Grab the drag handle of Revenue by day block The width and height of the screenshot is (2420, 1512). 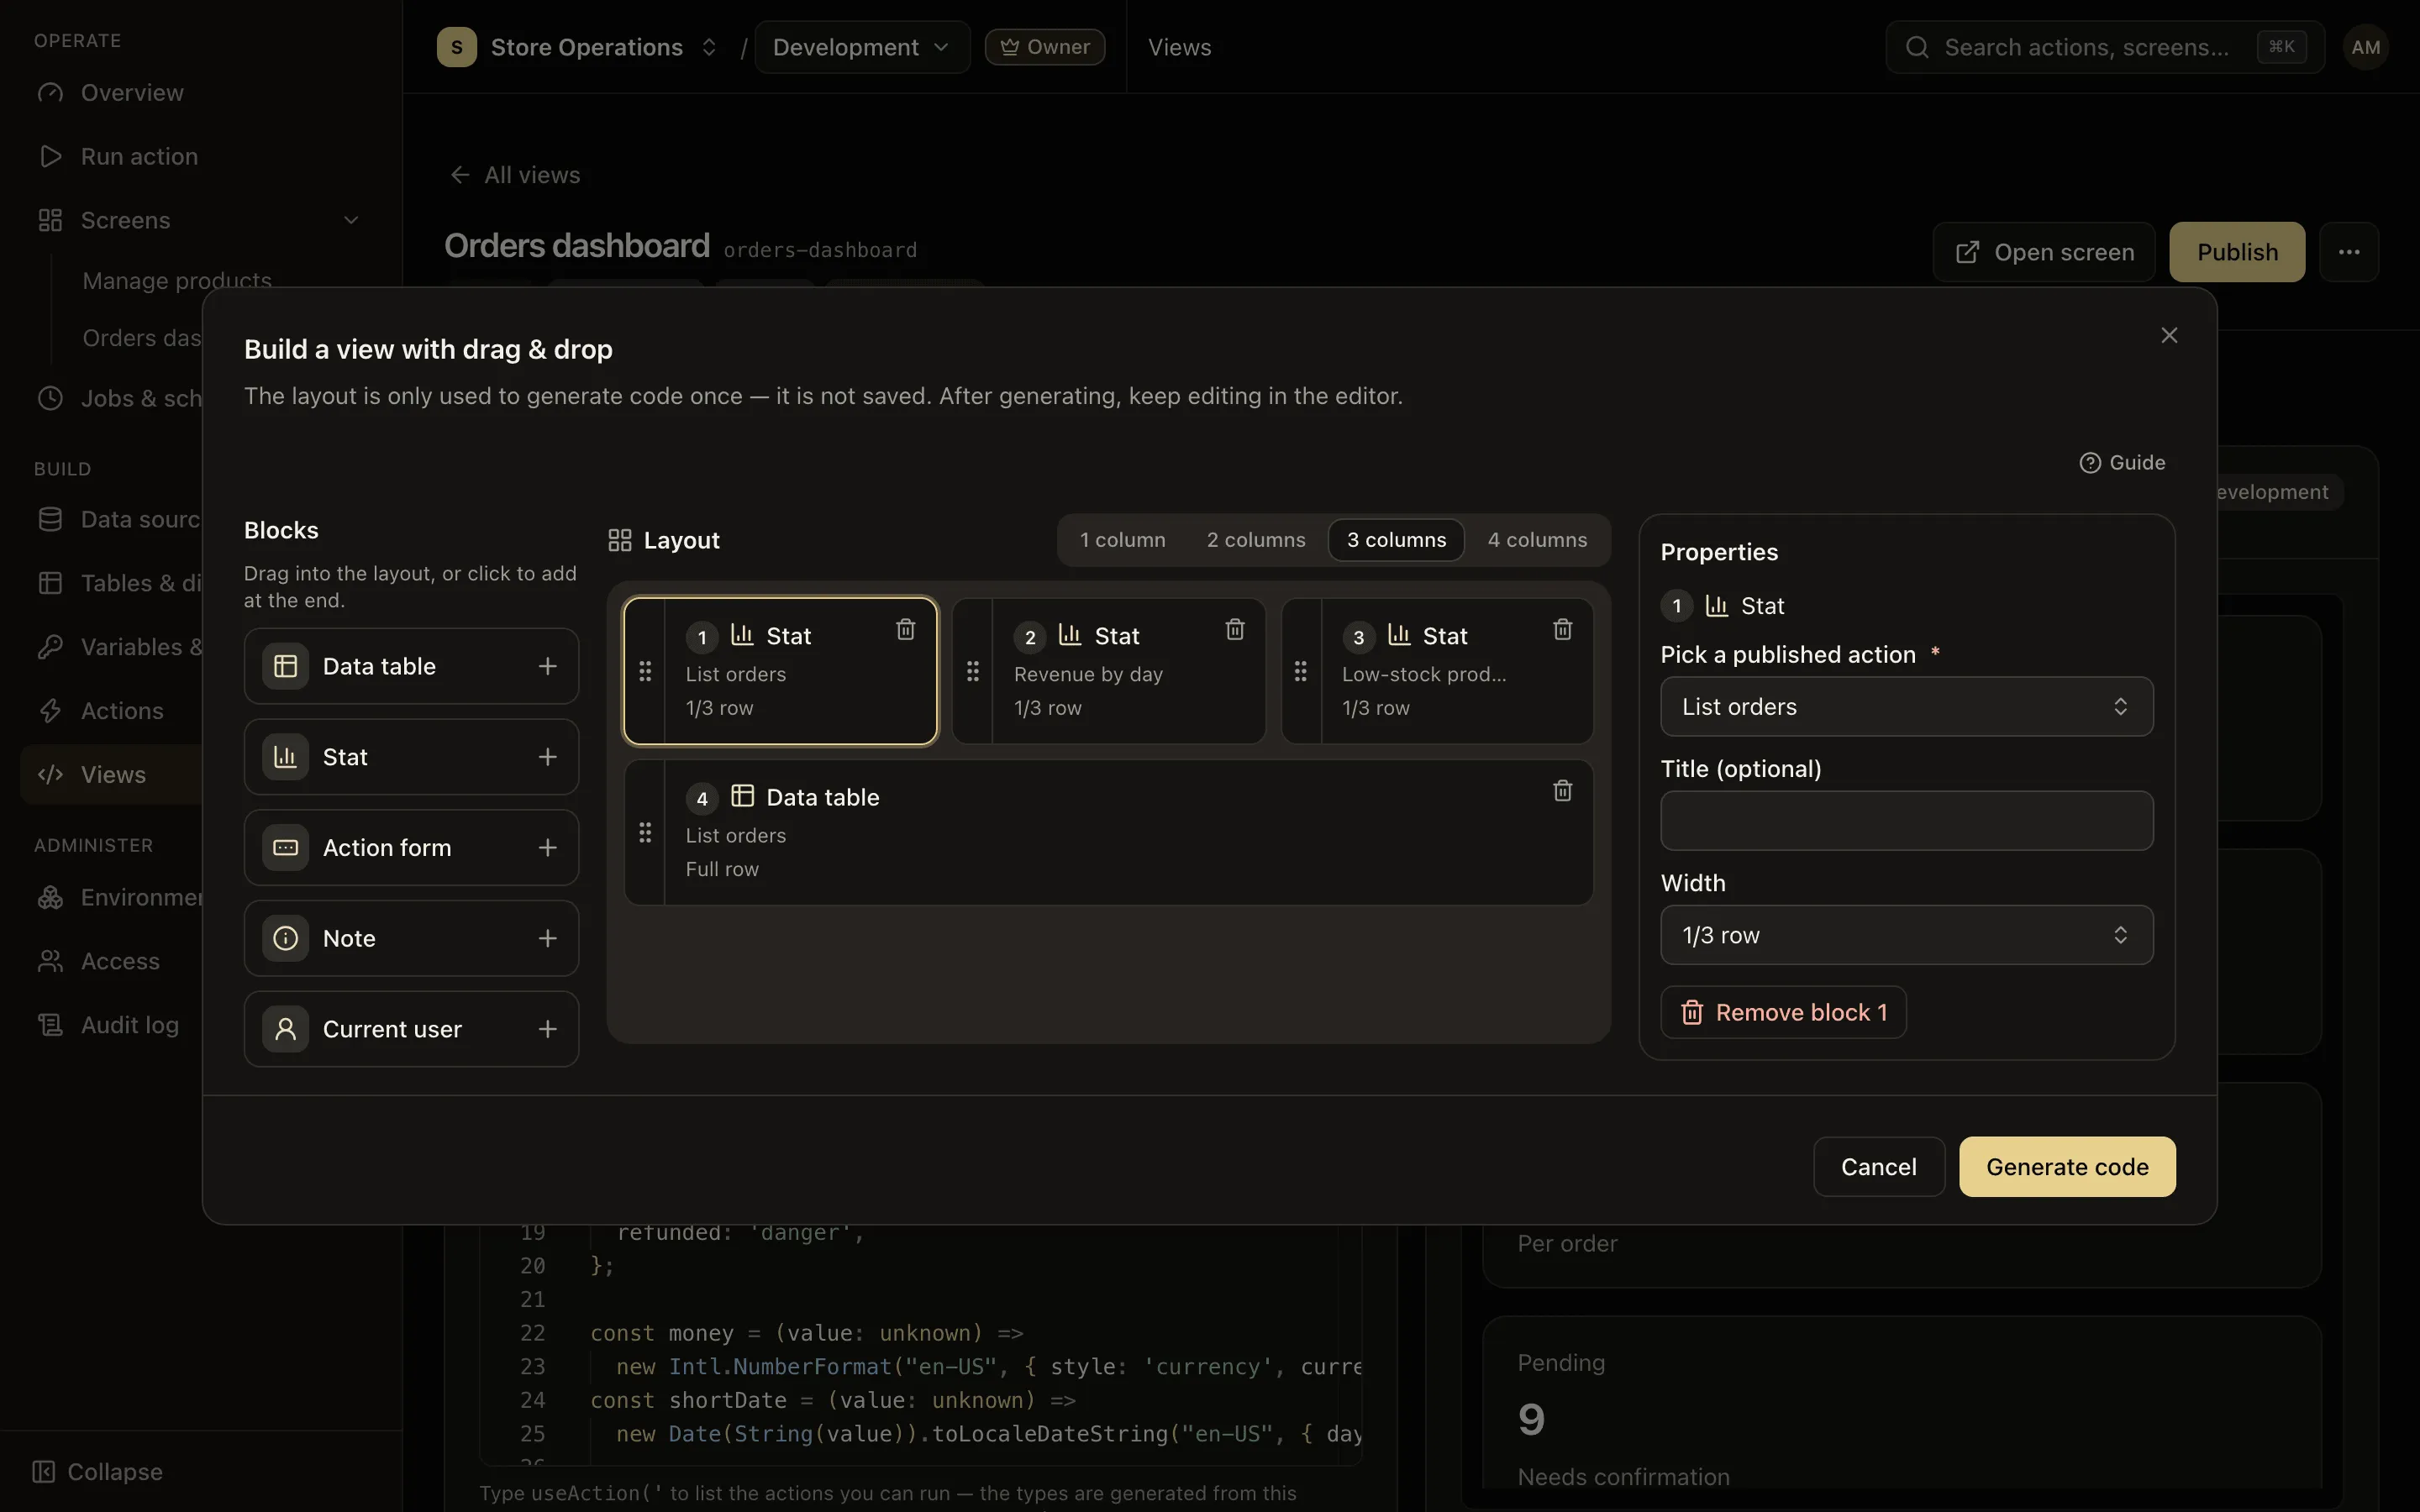[973, 671]
